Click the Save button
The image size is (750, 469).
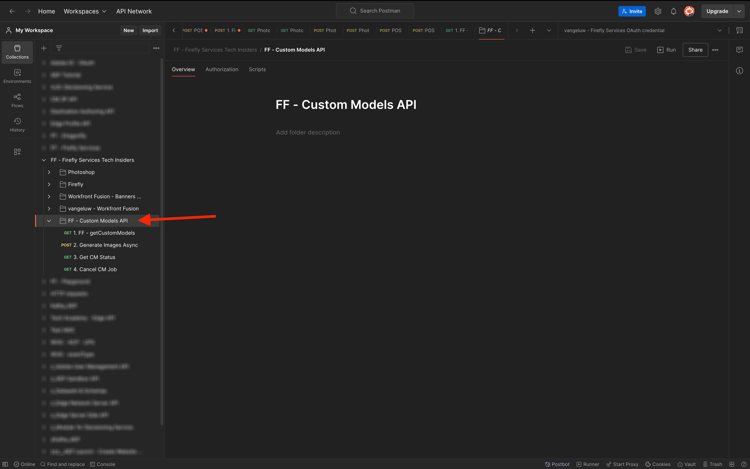pyautogui.click(x=636, y=50)
